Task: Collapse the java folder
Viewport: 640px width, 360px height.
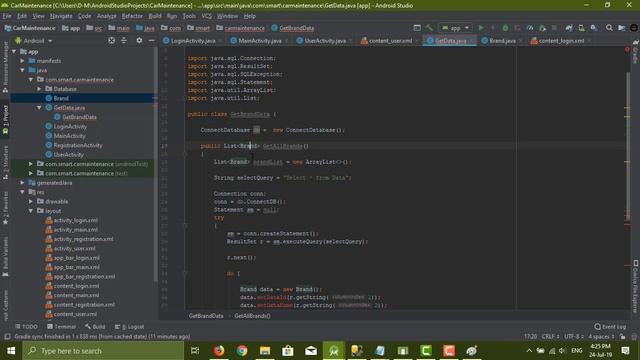Action: (x=22, y=70)
